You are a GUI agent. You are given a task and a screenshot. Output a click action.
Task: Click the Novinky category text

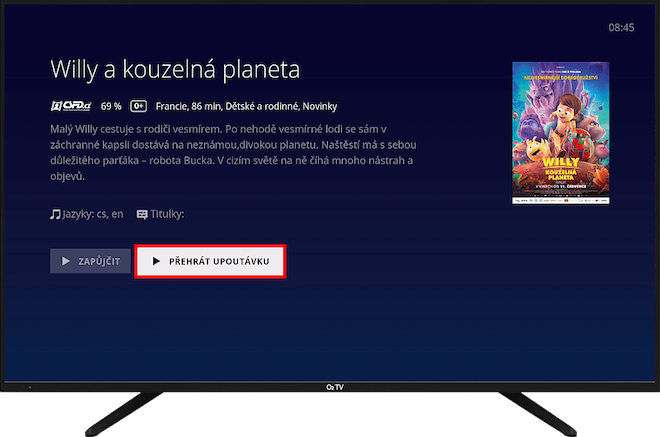tap(319, 106)
